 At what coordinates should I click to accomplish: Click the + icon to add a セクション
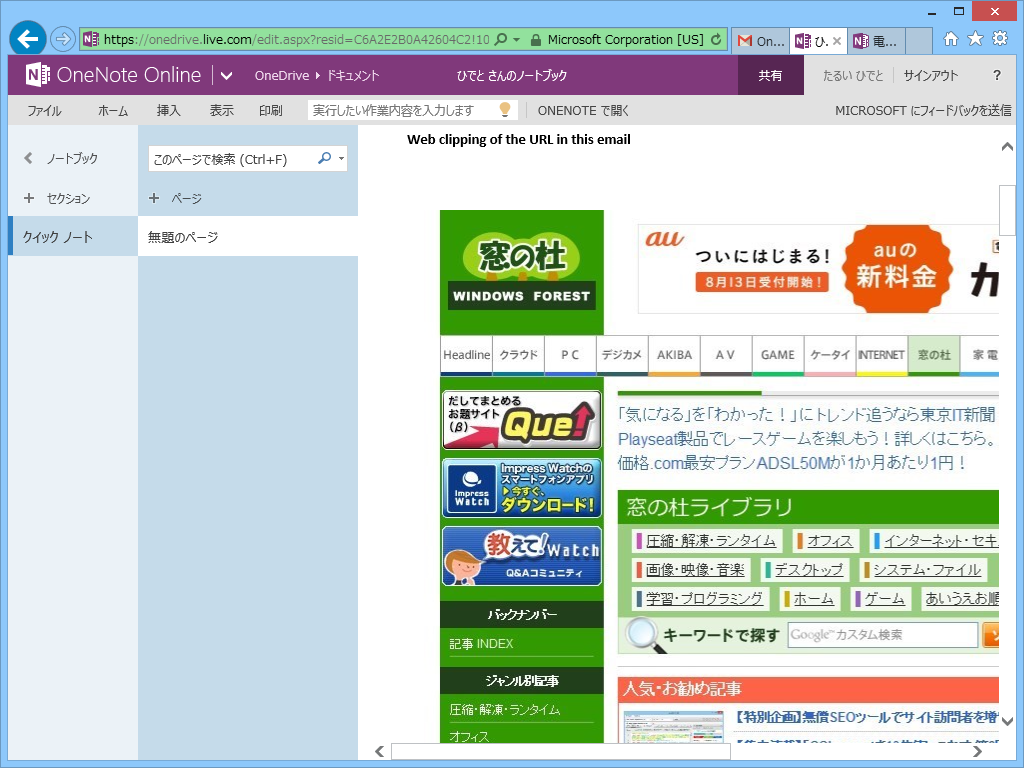[28, 198]
